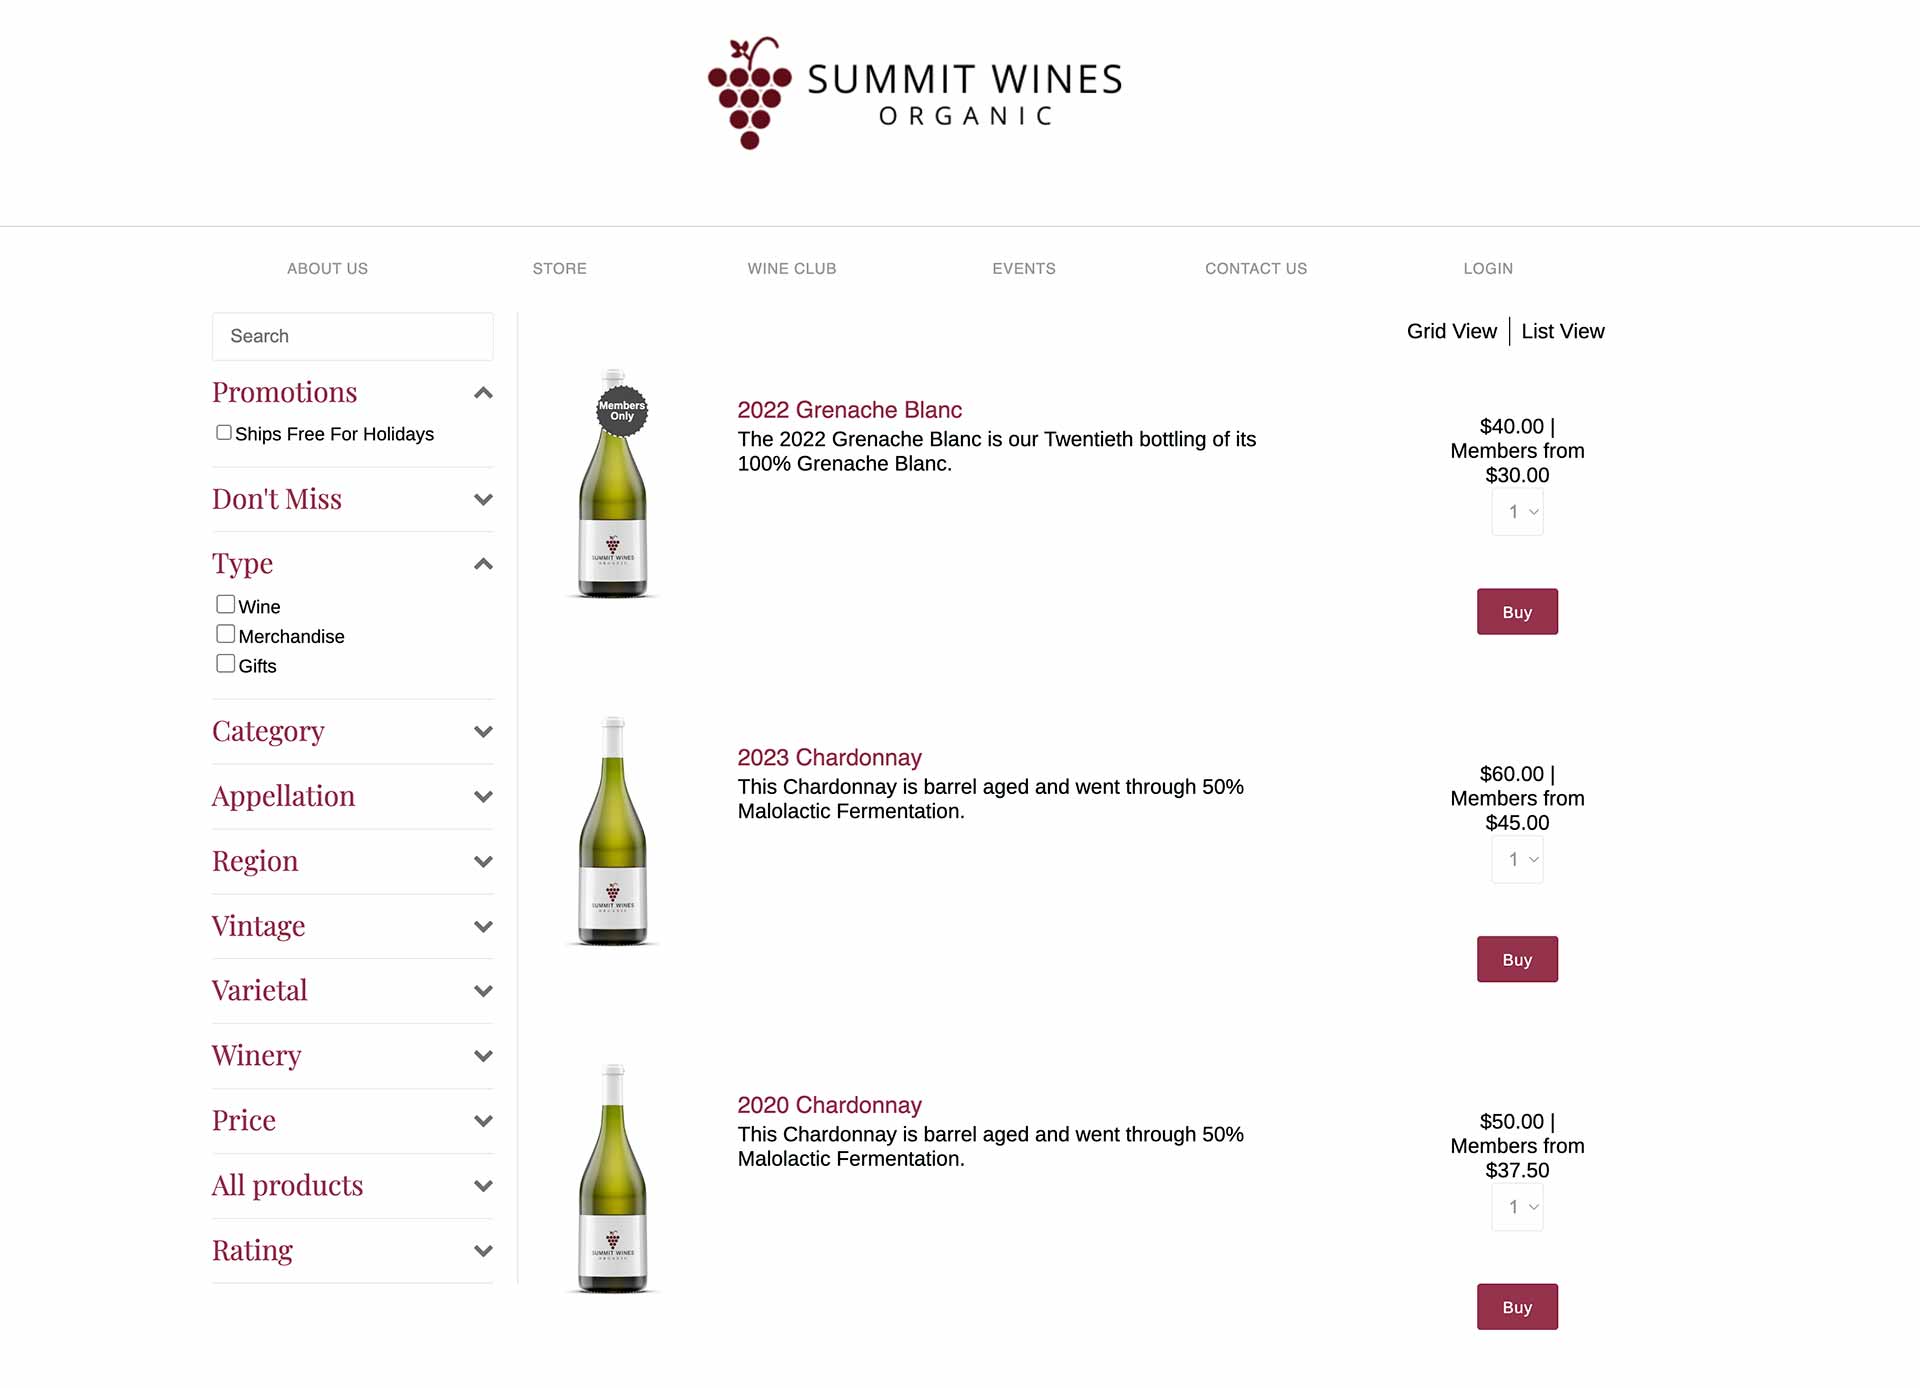Buy the 2023 Chardonnay
The image size is (1920, 1388).
tap(1517, 959)
